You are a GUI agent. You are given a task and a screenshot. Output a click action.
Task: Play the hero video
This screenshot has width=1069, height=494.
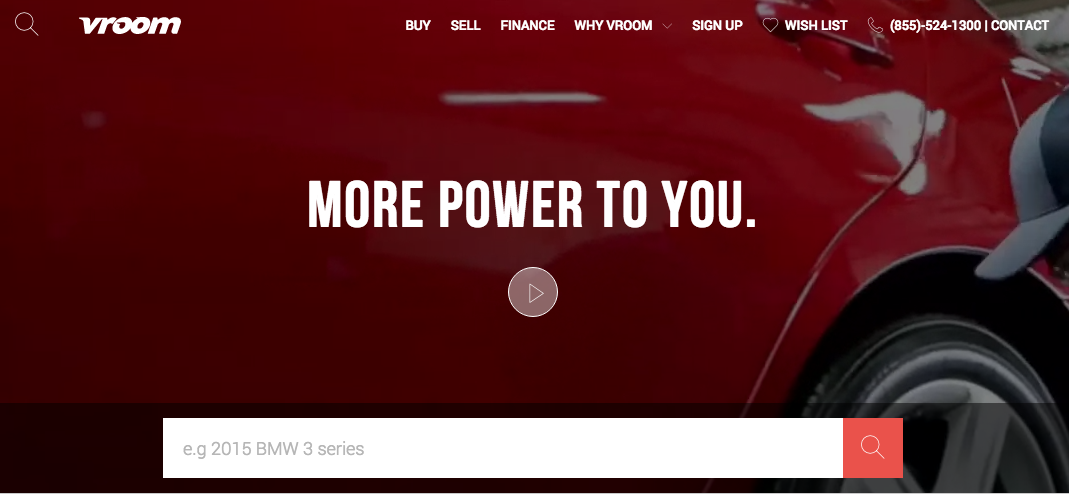[x=533, y=292]
